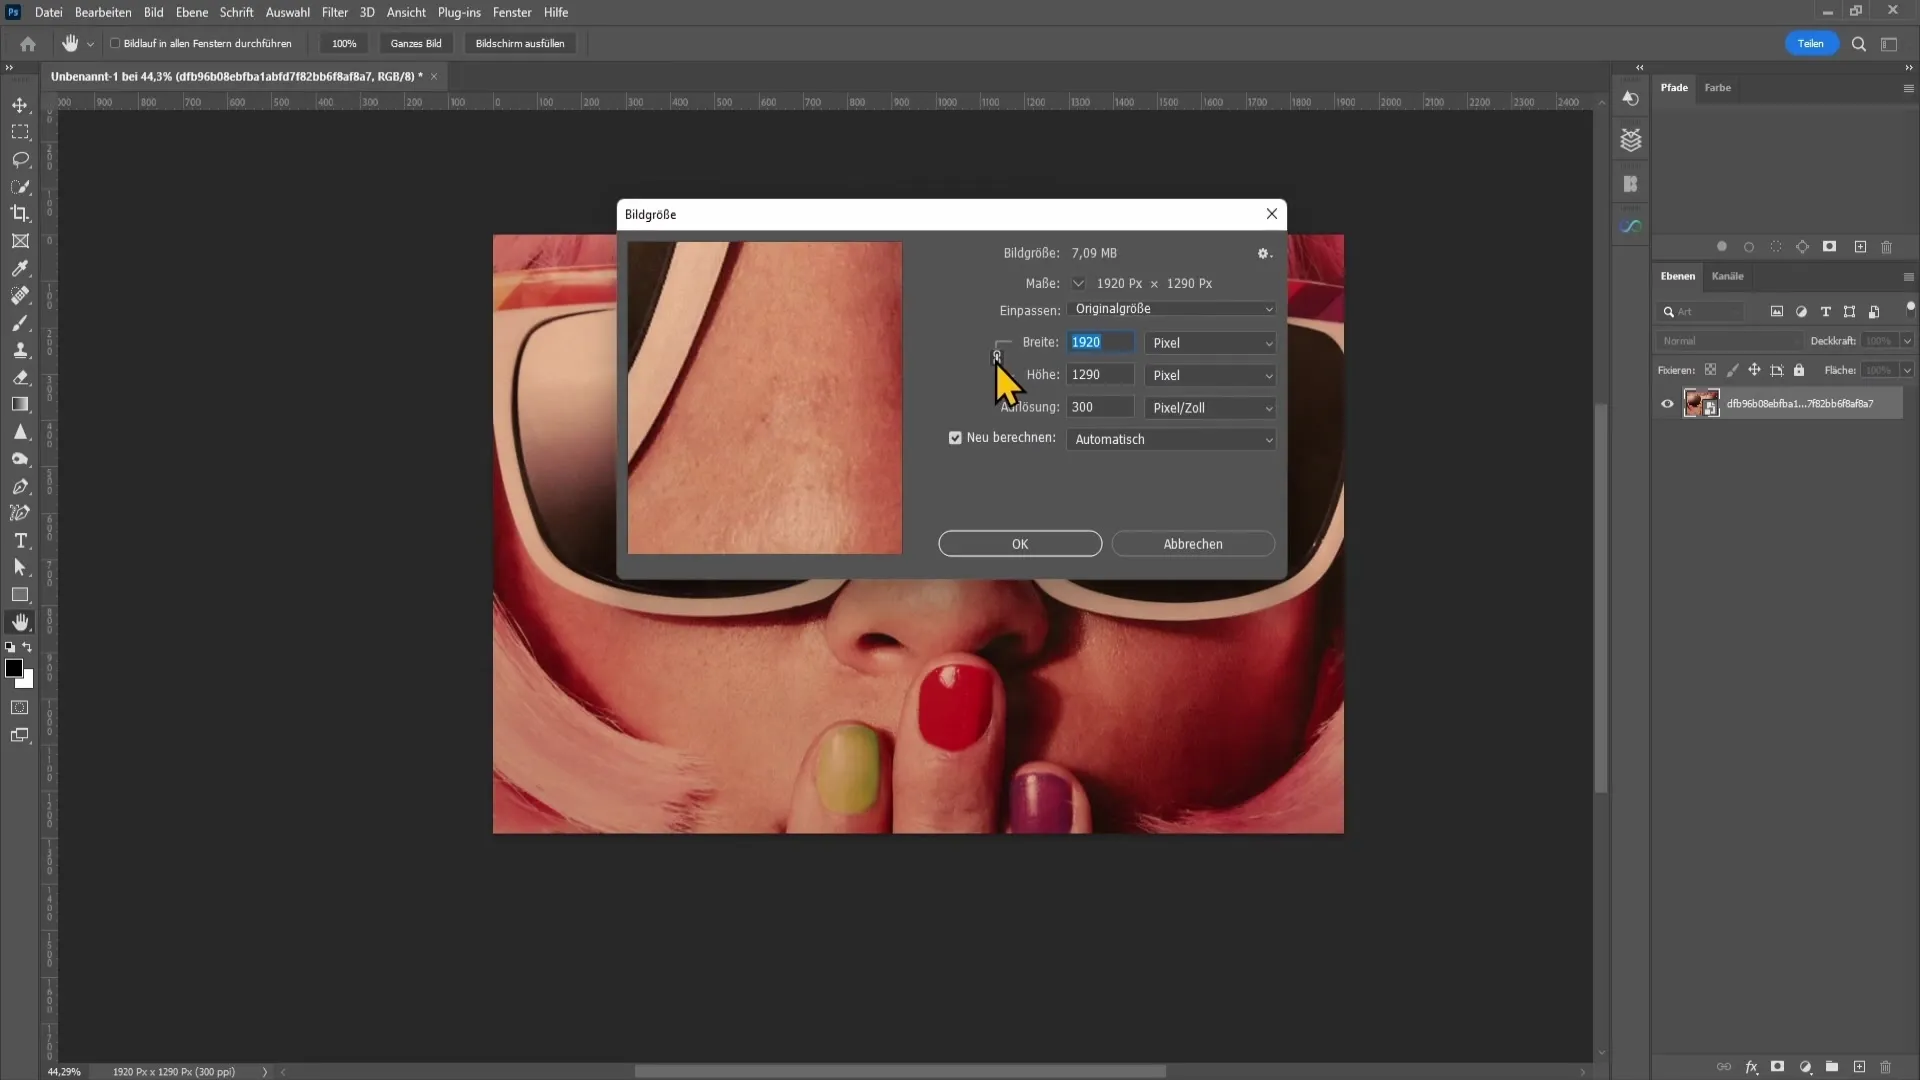
Task: Click the delete layer trash icon
Action: [1886, 1067]
